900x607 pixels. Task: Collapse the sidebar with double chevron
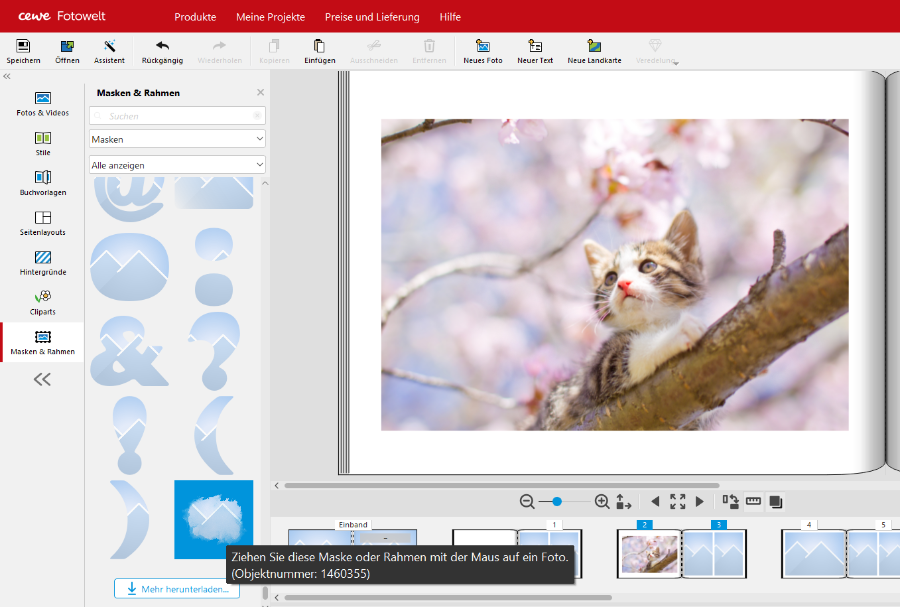coord(42,379)
